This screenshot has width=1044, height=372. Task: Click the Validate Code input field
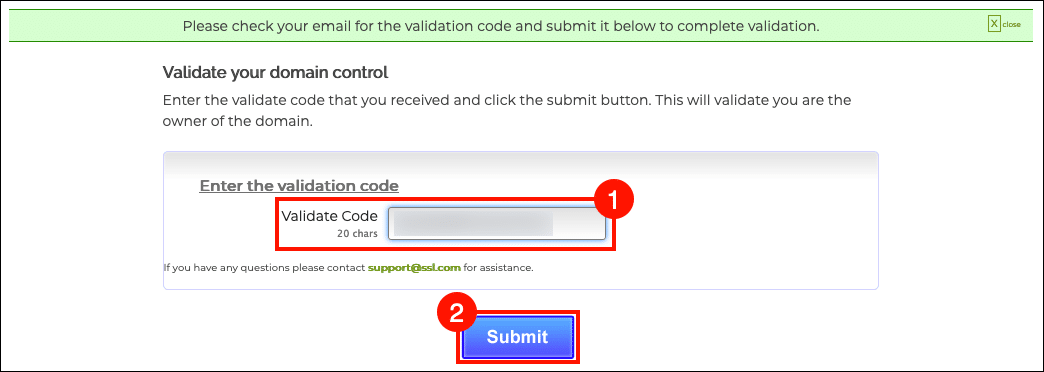coord(497,224)
